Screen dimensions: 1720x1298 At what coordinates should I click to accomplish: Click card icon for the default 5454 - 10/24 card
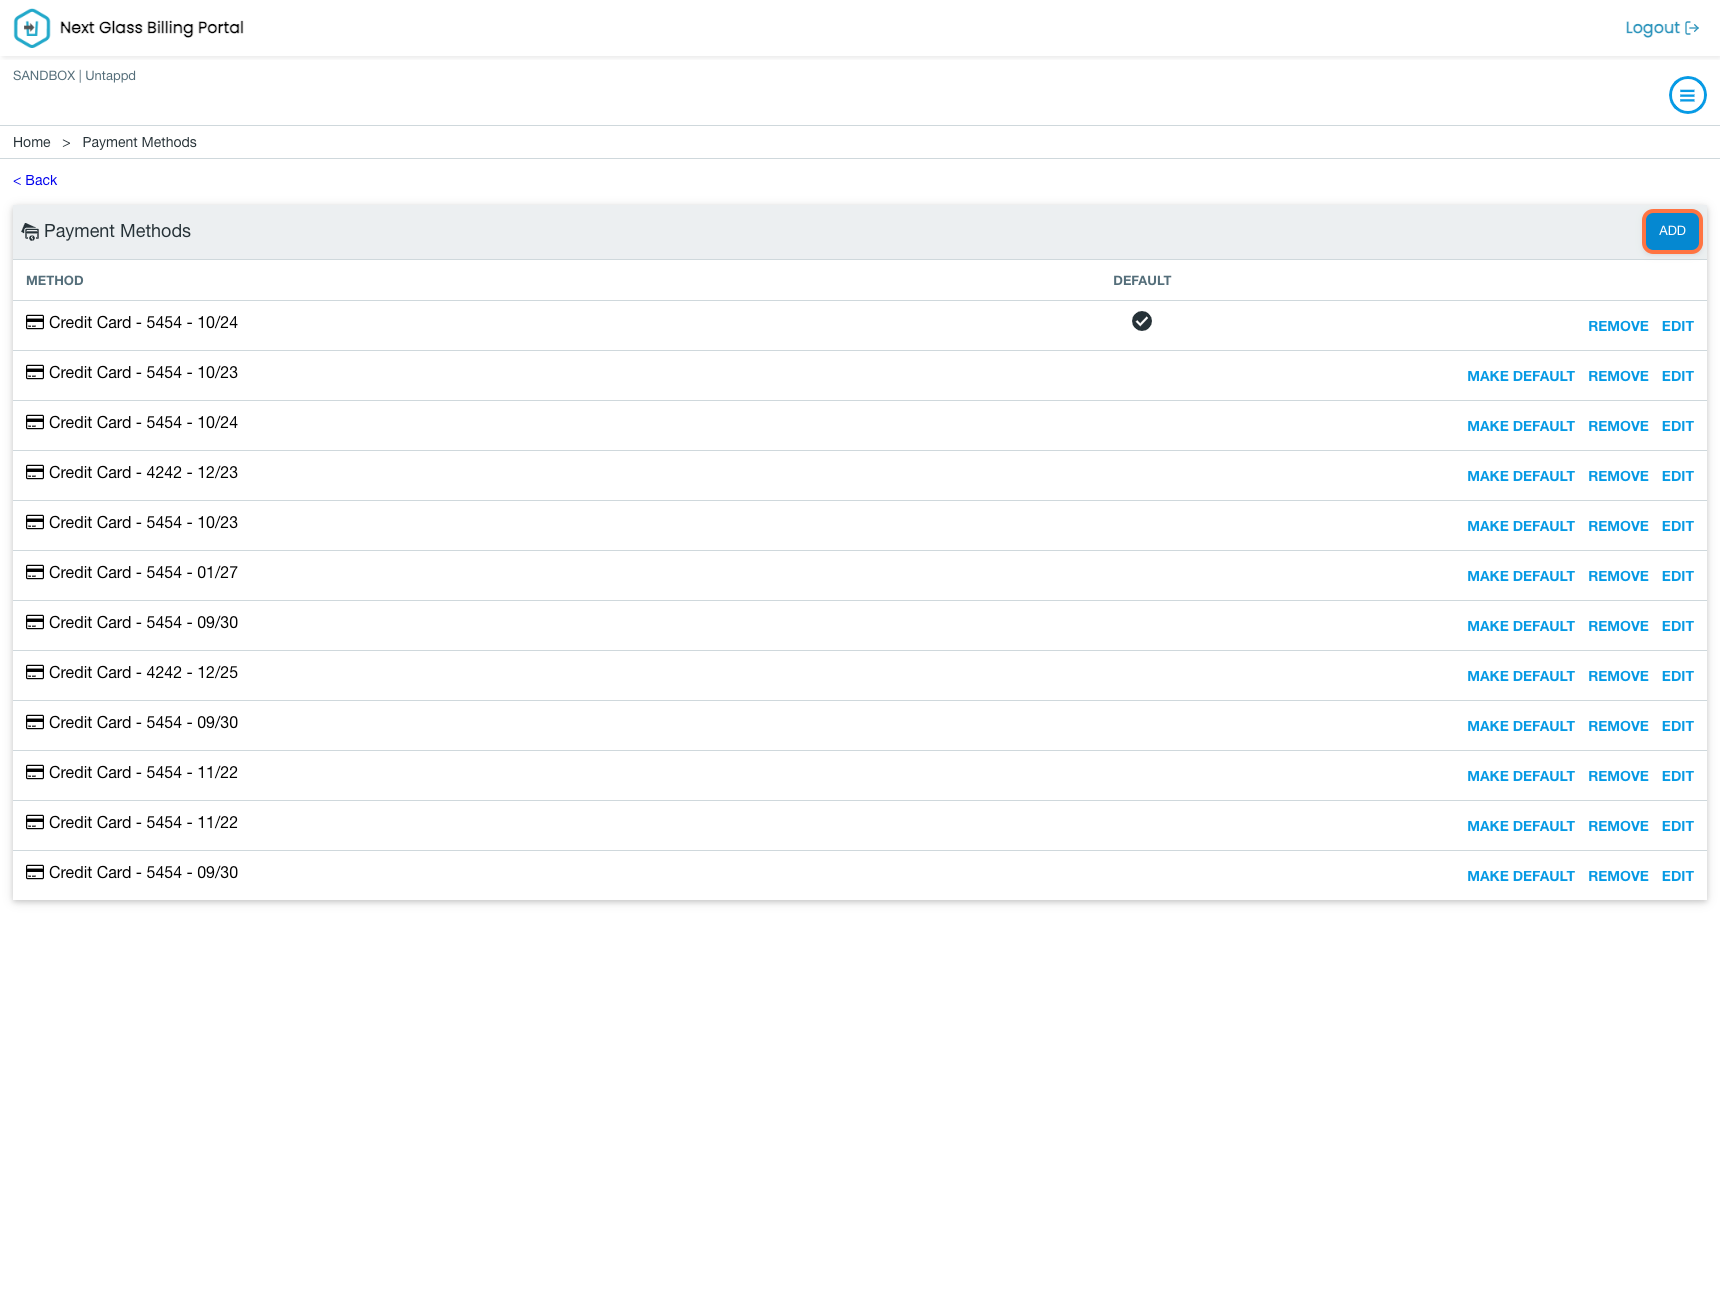pos(35,322)
